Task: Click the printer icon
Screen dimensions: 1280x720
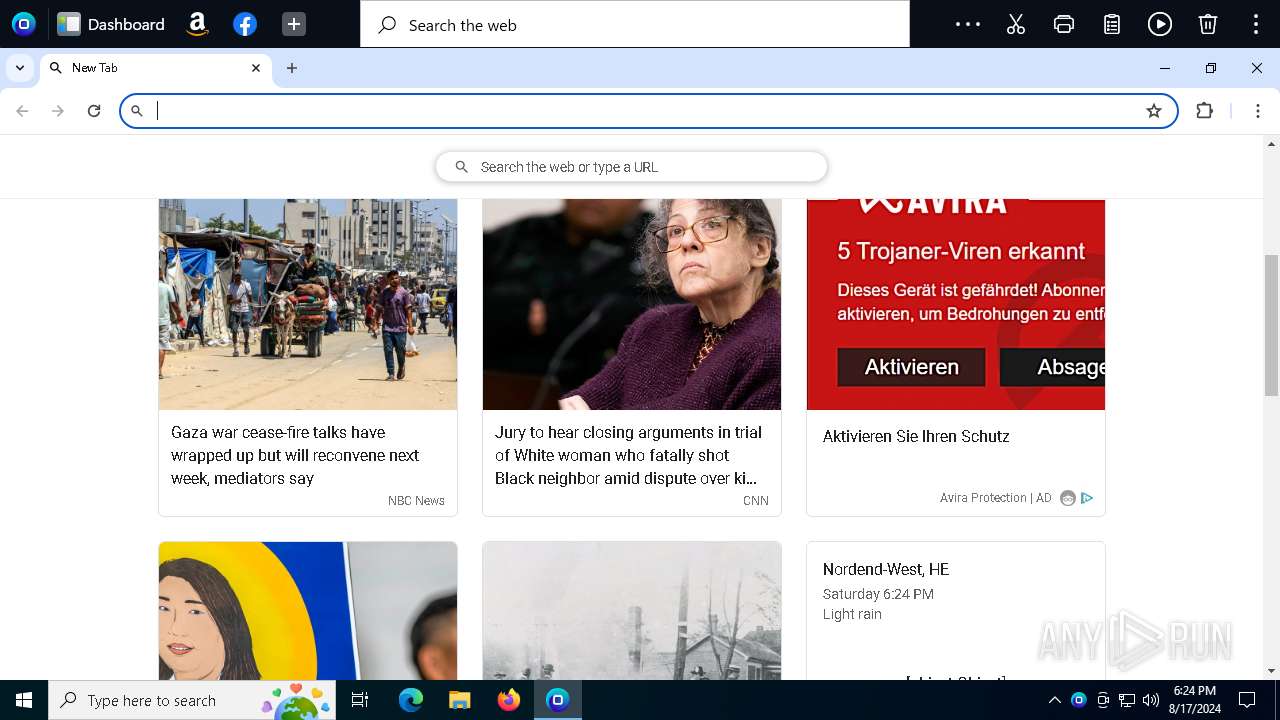Action: [1064, 24]
